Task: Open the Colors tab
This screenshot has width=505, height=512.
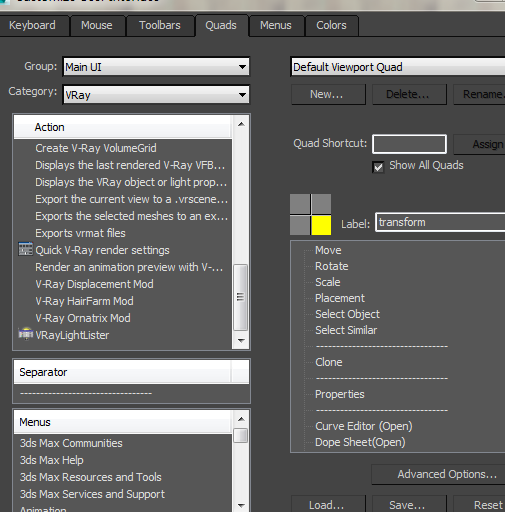Action: pos(331,25)
